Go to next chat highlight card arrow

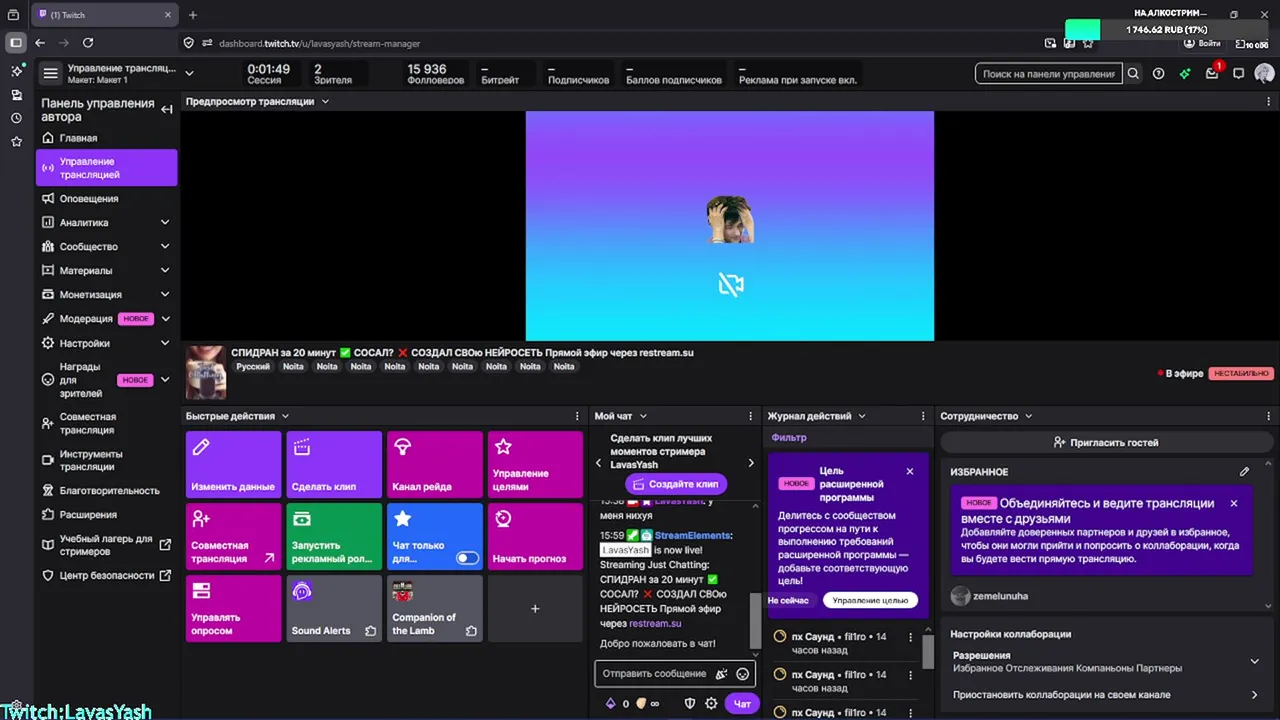pos(751,463)
